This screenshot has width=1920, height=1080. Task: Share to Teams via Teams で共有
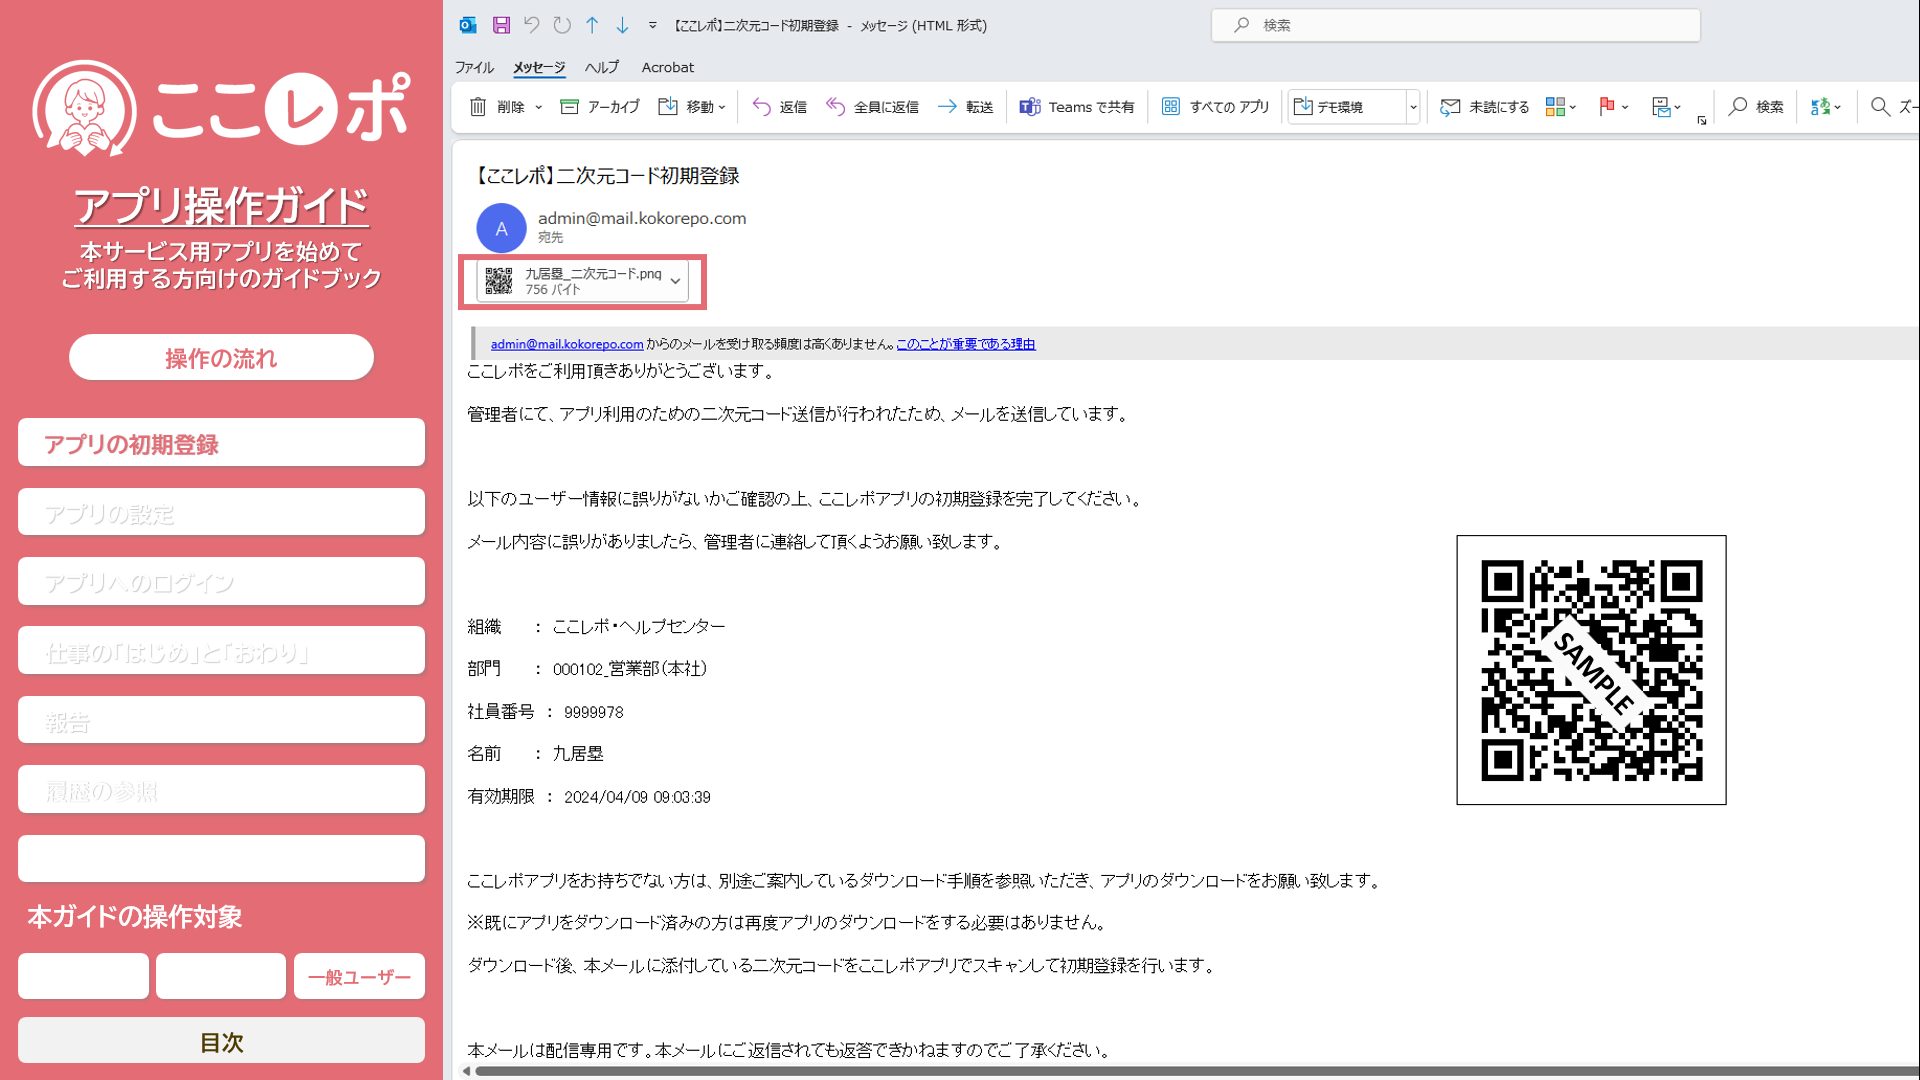[1077, 107]
